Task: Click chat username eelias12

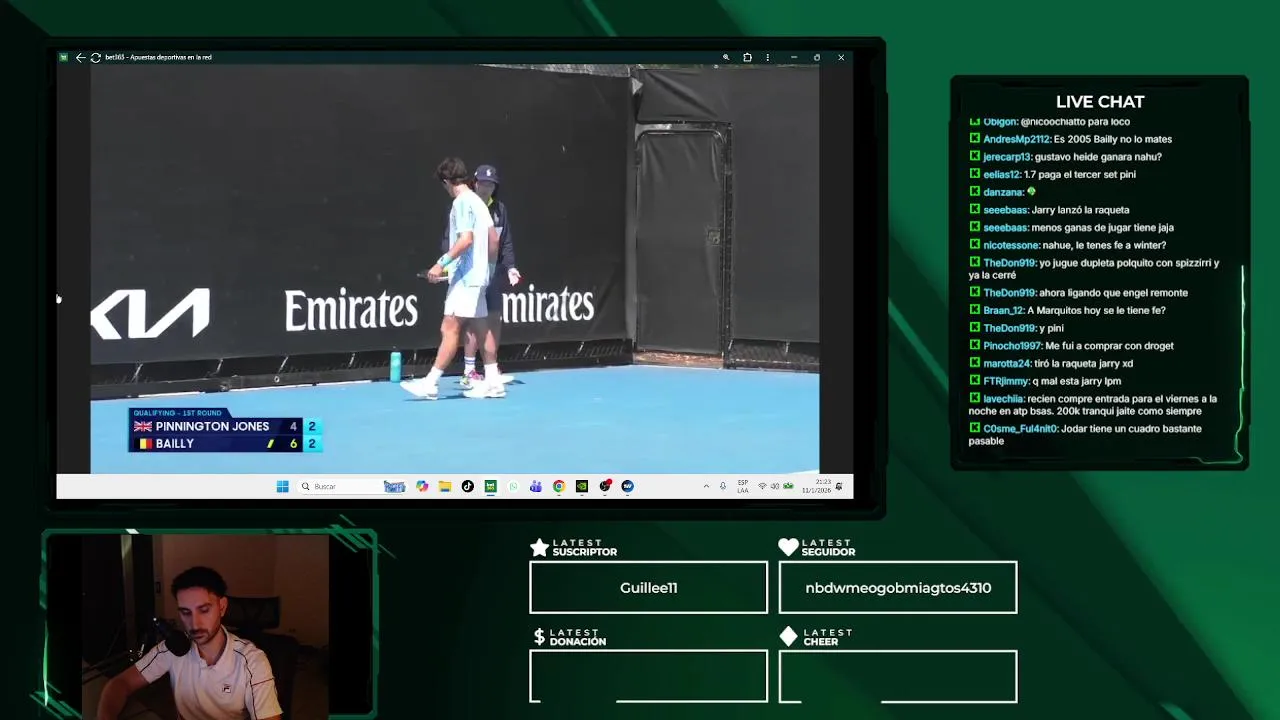Action: pyautogui.click(x=1002, y=174)
